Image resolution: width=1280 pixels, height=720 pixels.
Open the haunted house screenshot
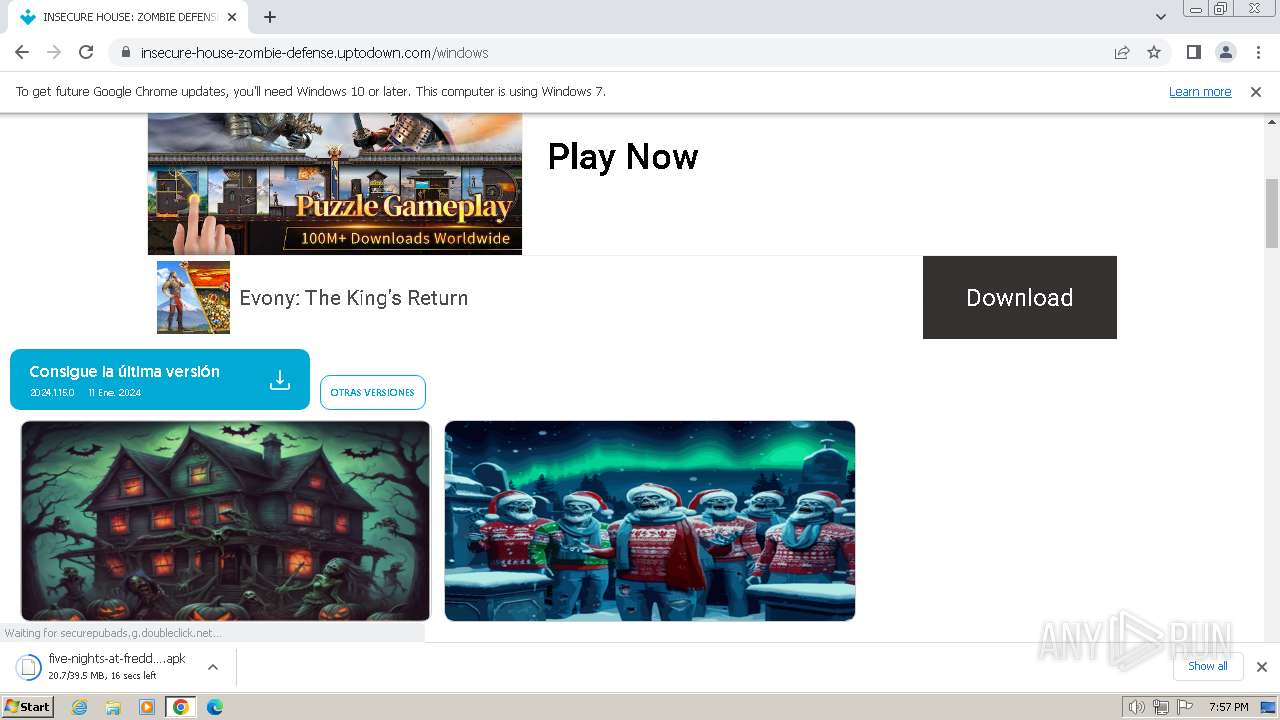[225, 520]
